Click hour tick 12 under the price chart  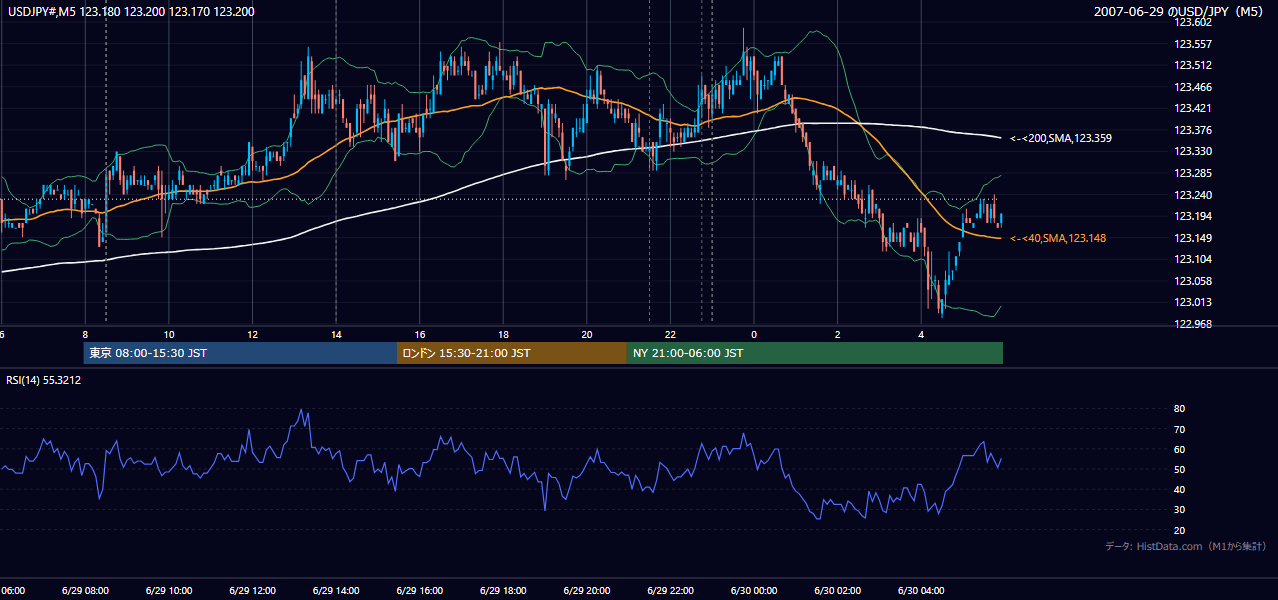(252, 334)
